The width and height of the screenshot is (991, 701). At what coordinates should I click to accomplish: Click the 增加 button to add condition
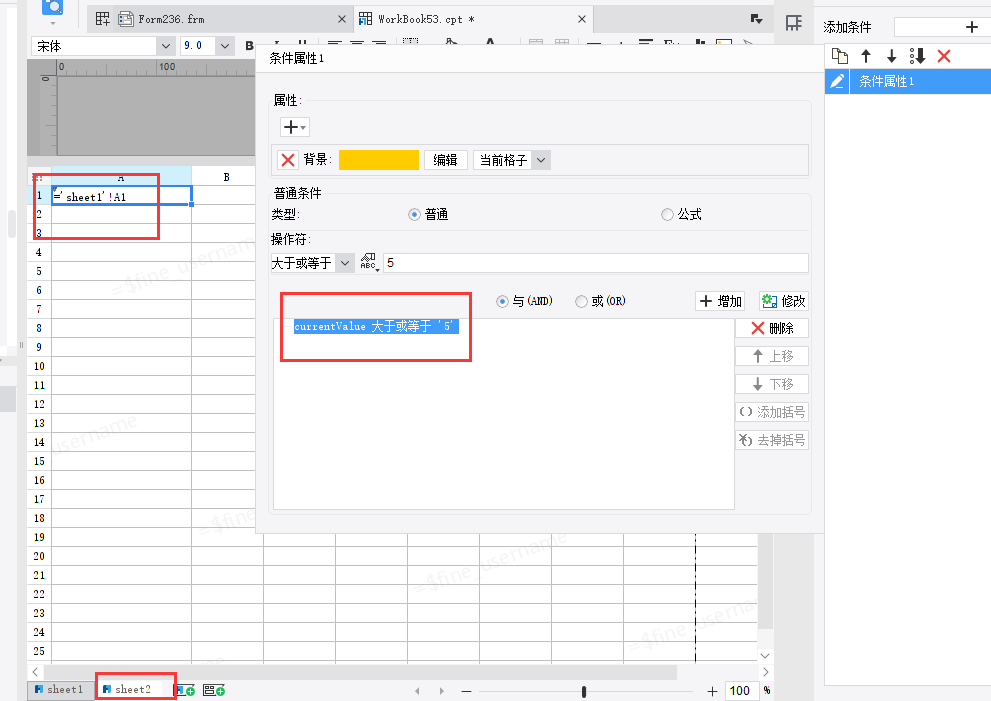tap(721, 301)
